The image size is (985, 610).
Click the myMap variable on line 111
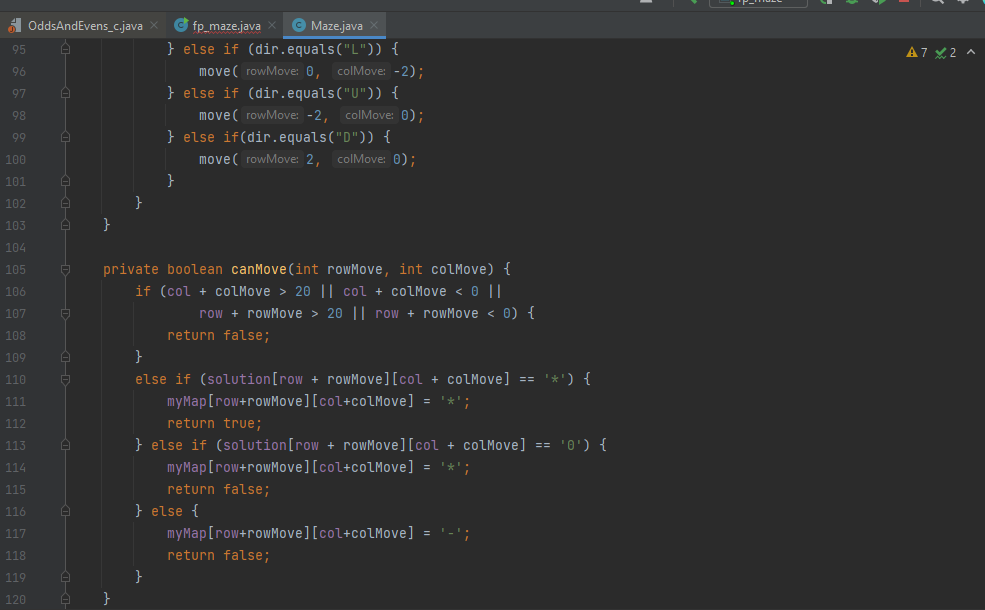(187, 401)
